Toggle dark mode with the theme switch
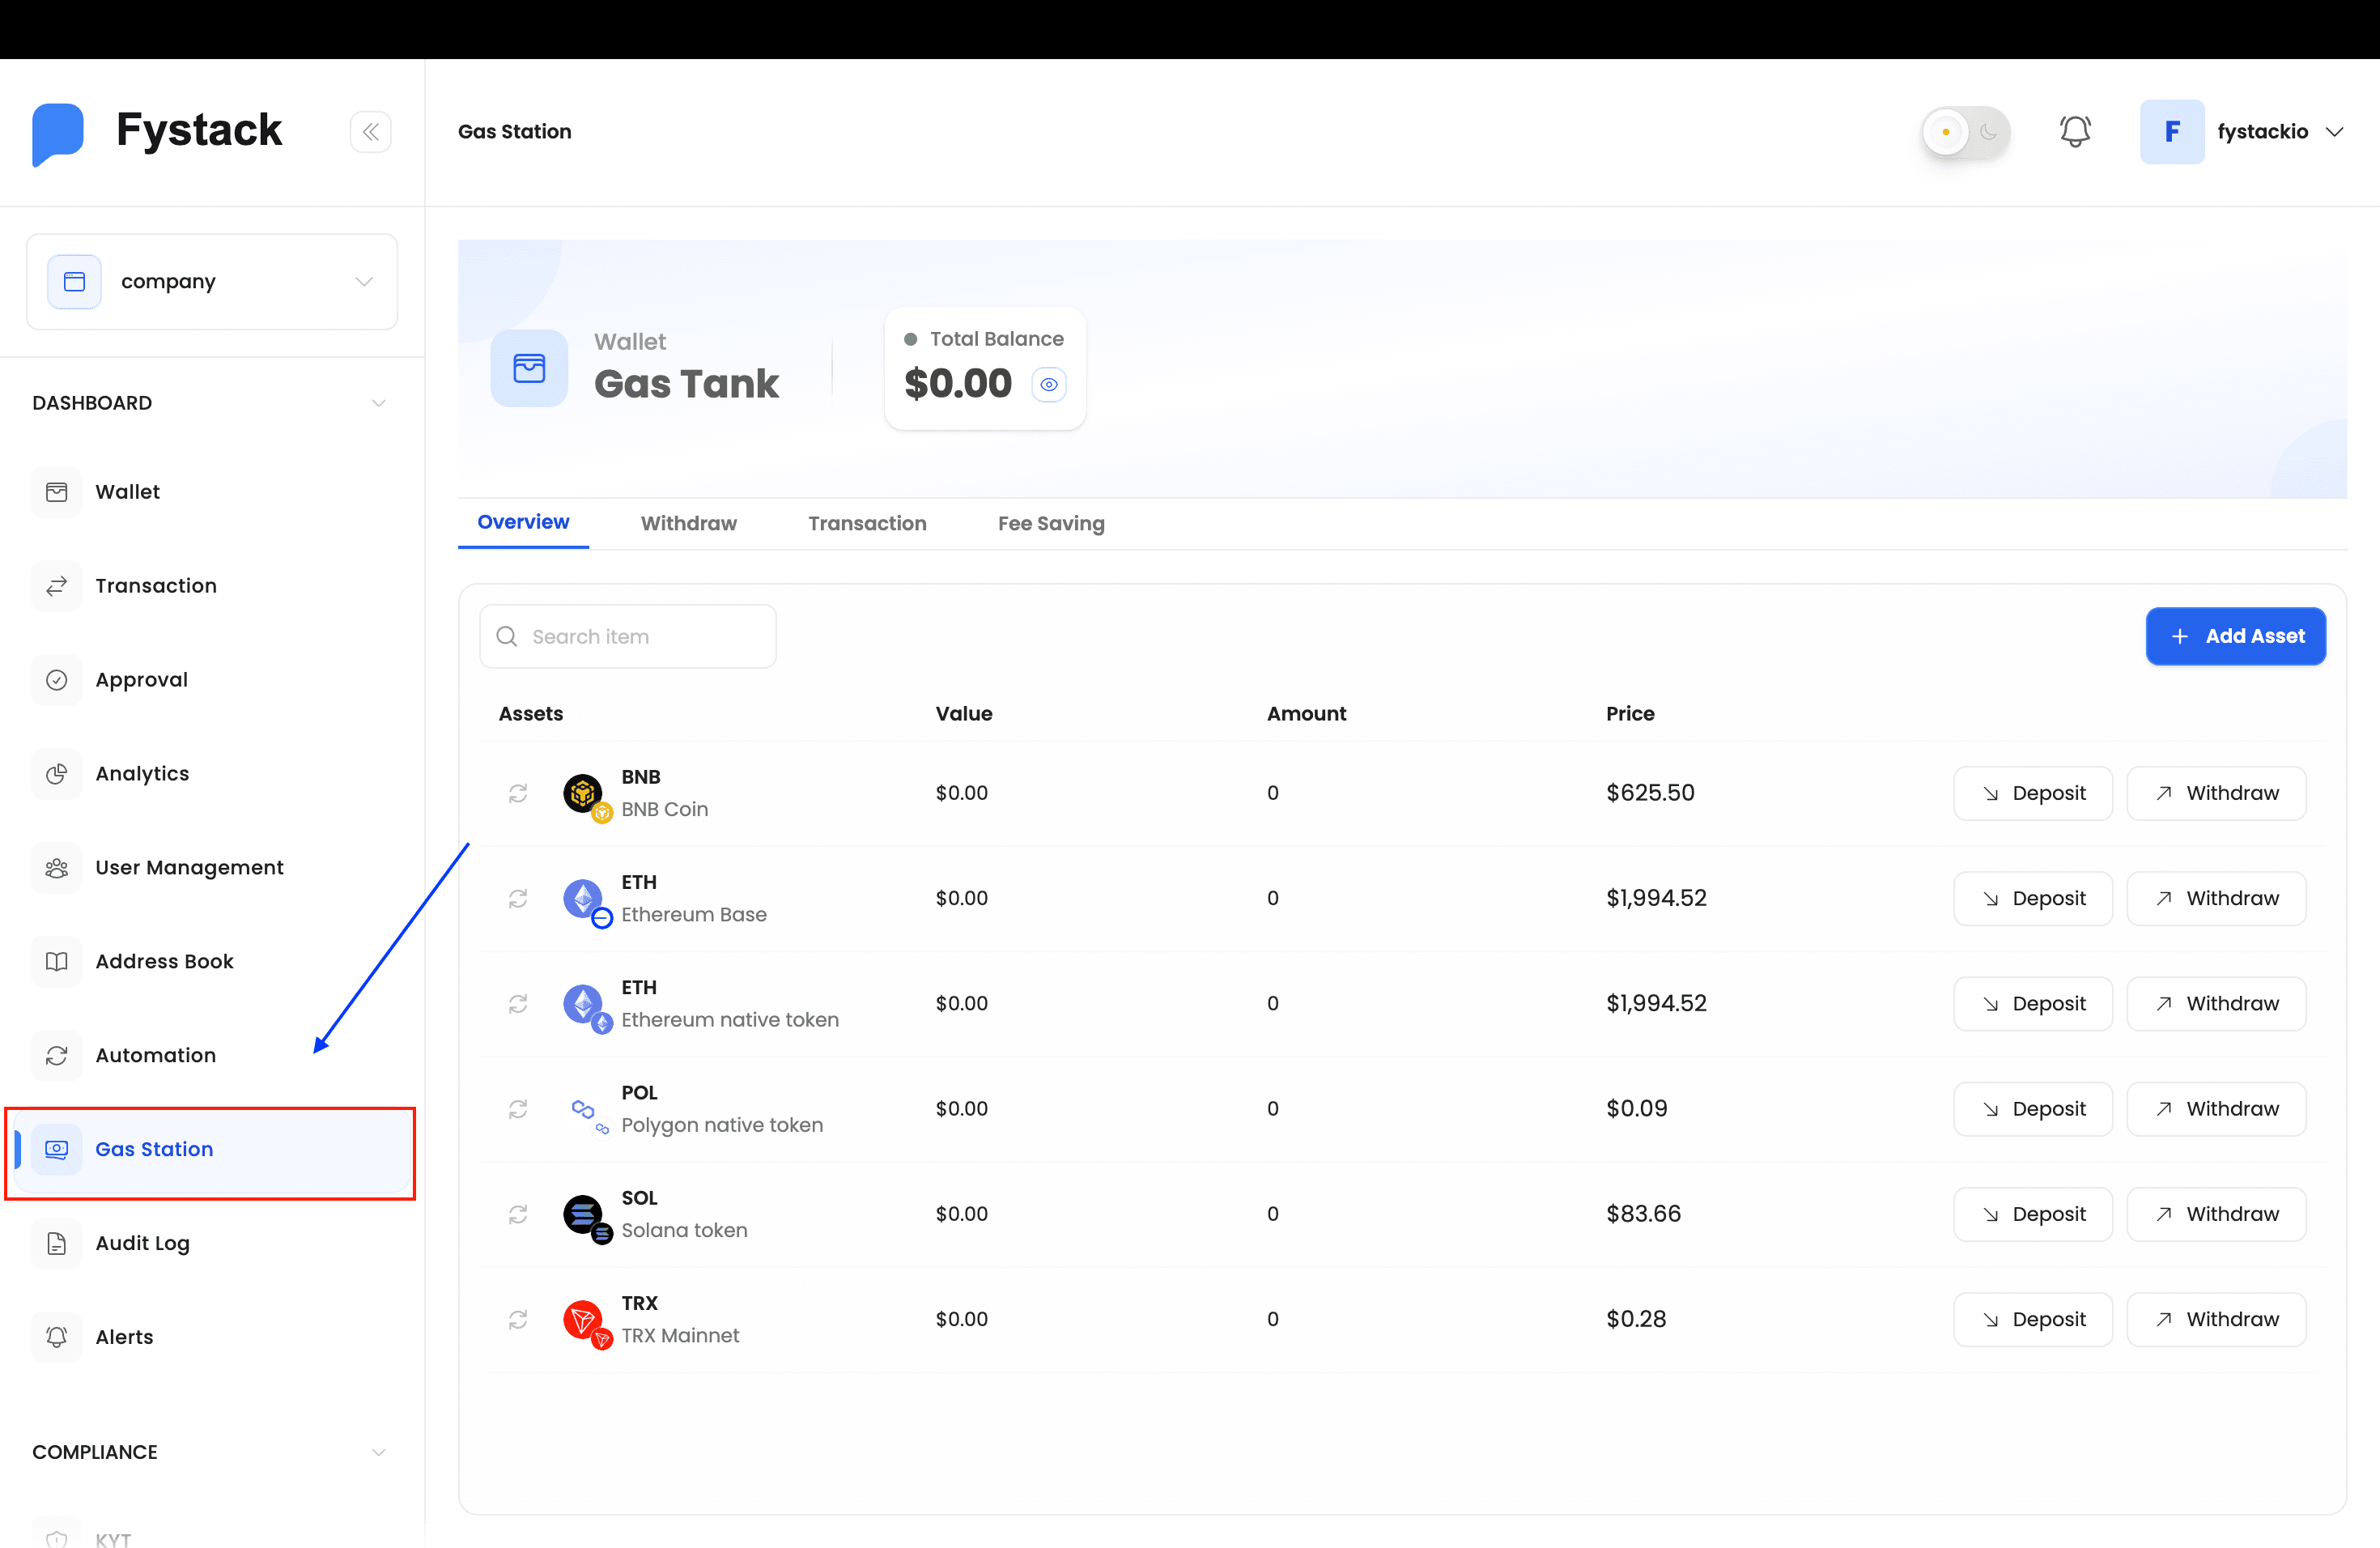Viewport: 2380px width, 1548px height. coord(1964,131)
